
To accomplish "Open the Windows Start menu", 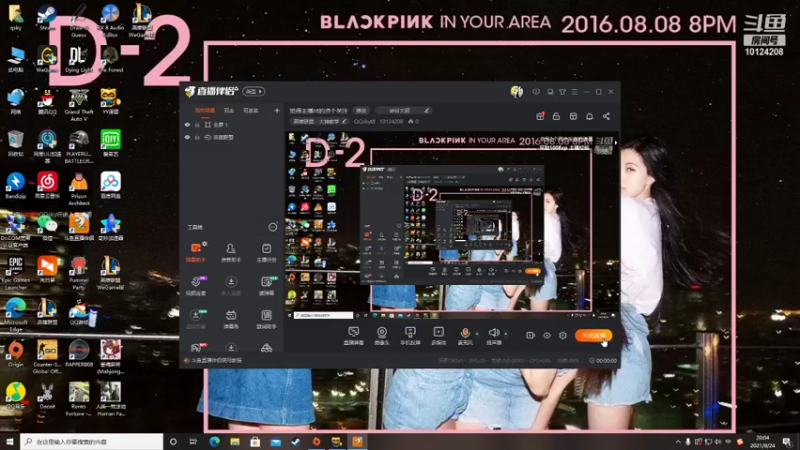I will 10,441.
